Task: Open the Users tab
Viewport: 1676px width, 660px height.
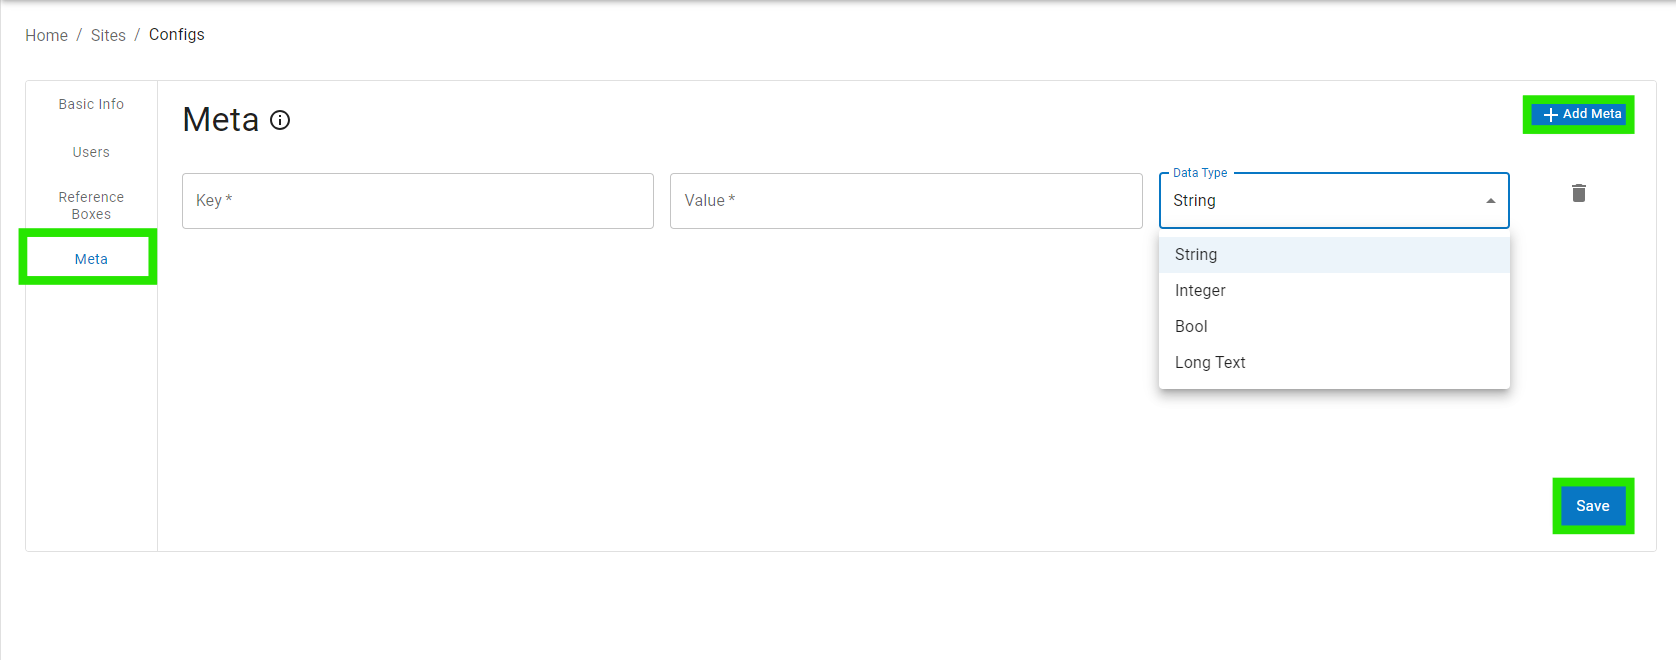Action: coord(91,152)
